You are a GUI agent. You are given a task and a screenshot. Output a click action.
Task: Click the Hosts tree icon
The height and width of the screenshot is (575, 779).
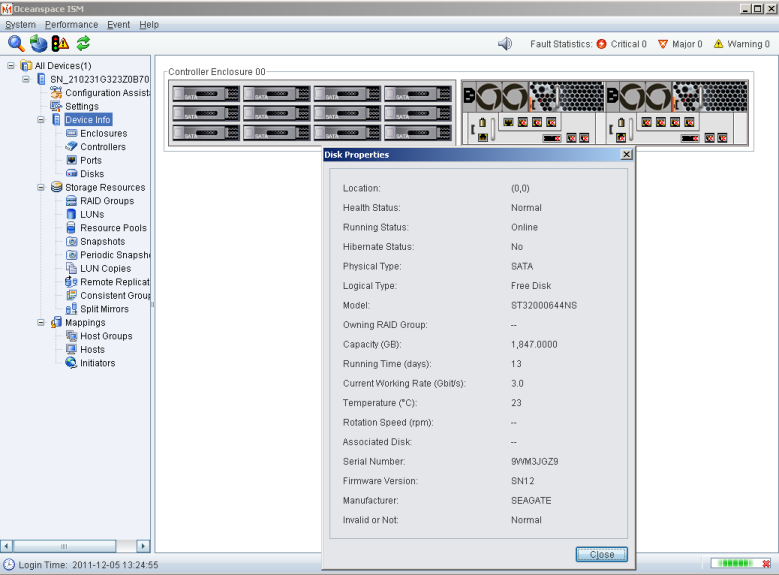coord(72,349)
